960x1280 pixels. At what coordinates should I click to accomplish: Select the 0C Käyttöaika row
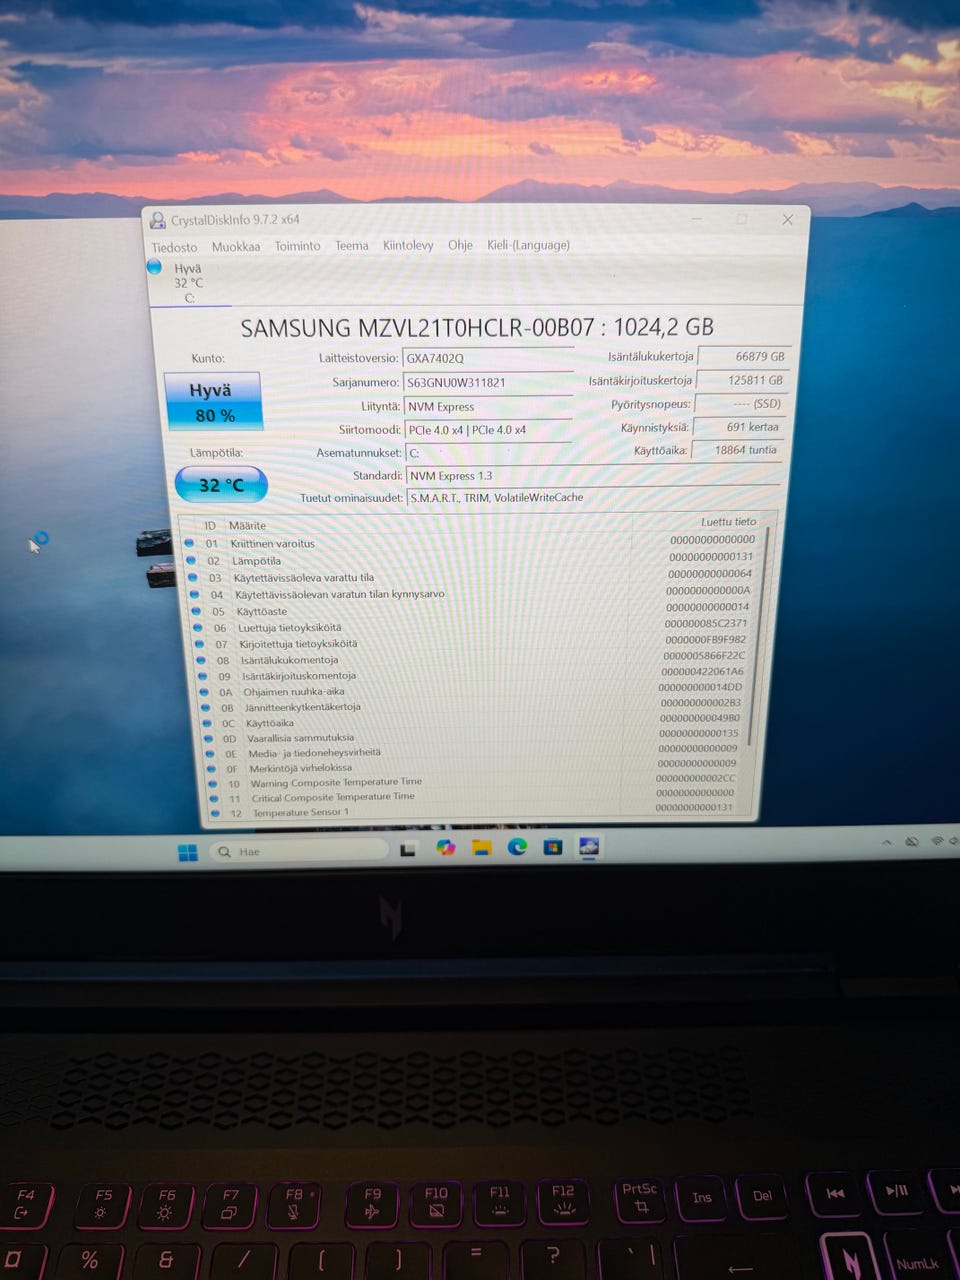pos(472,721)
